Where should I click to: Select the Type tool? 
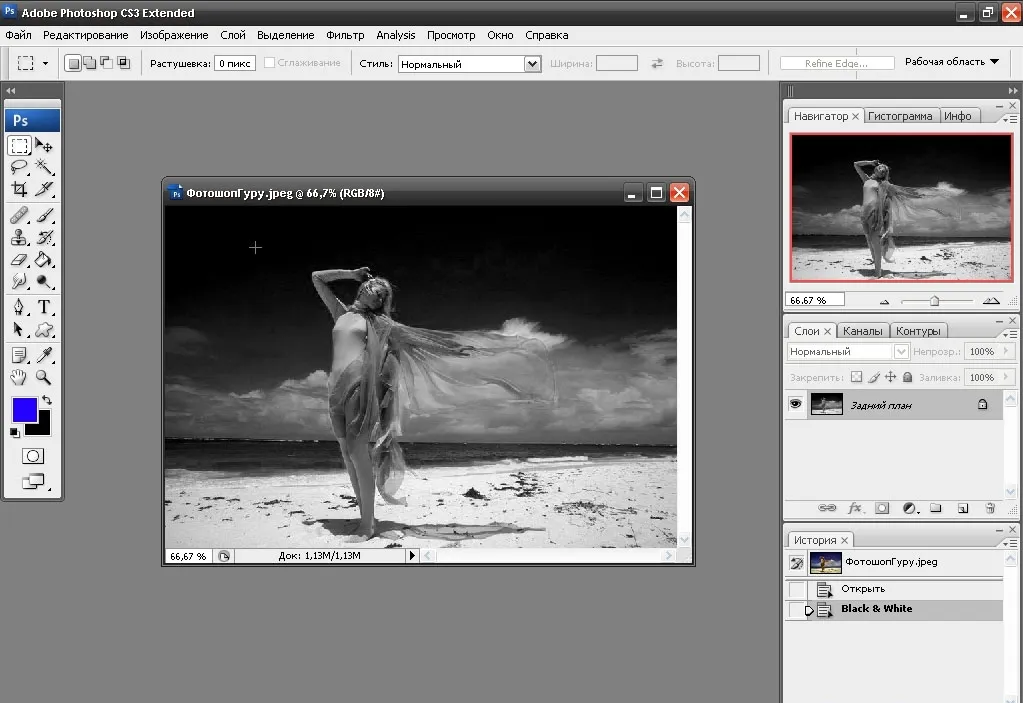(x=44, y=307)
